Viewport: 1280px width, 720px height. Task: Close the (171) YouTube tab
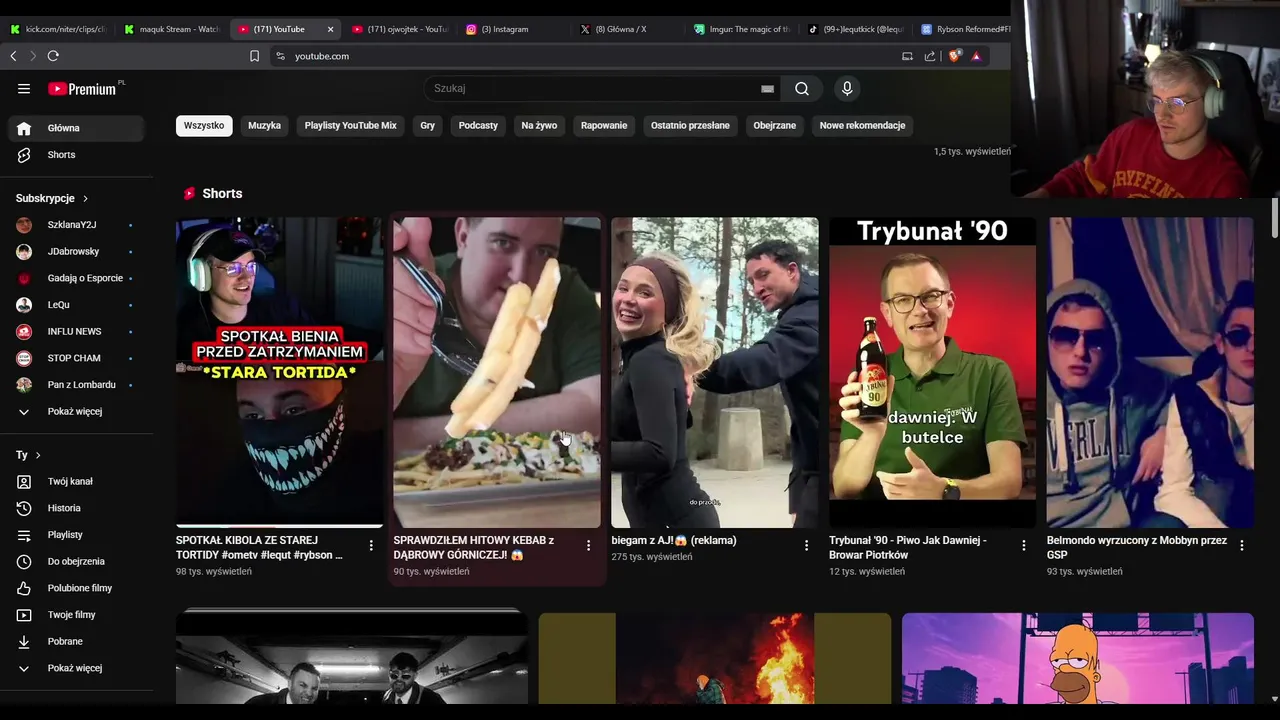[x=330, y=29]
